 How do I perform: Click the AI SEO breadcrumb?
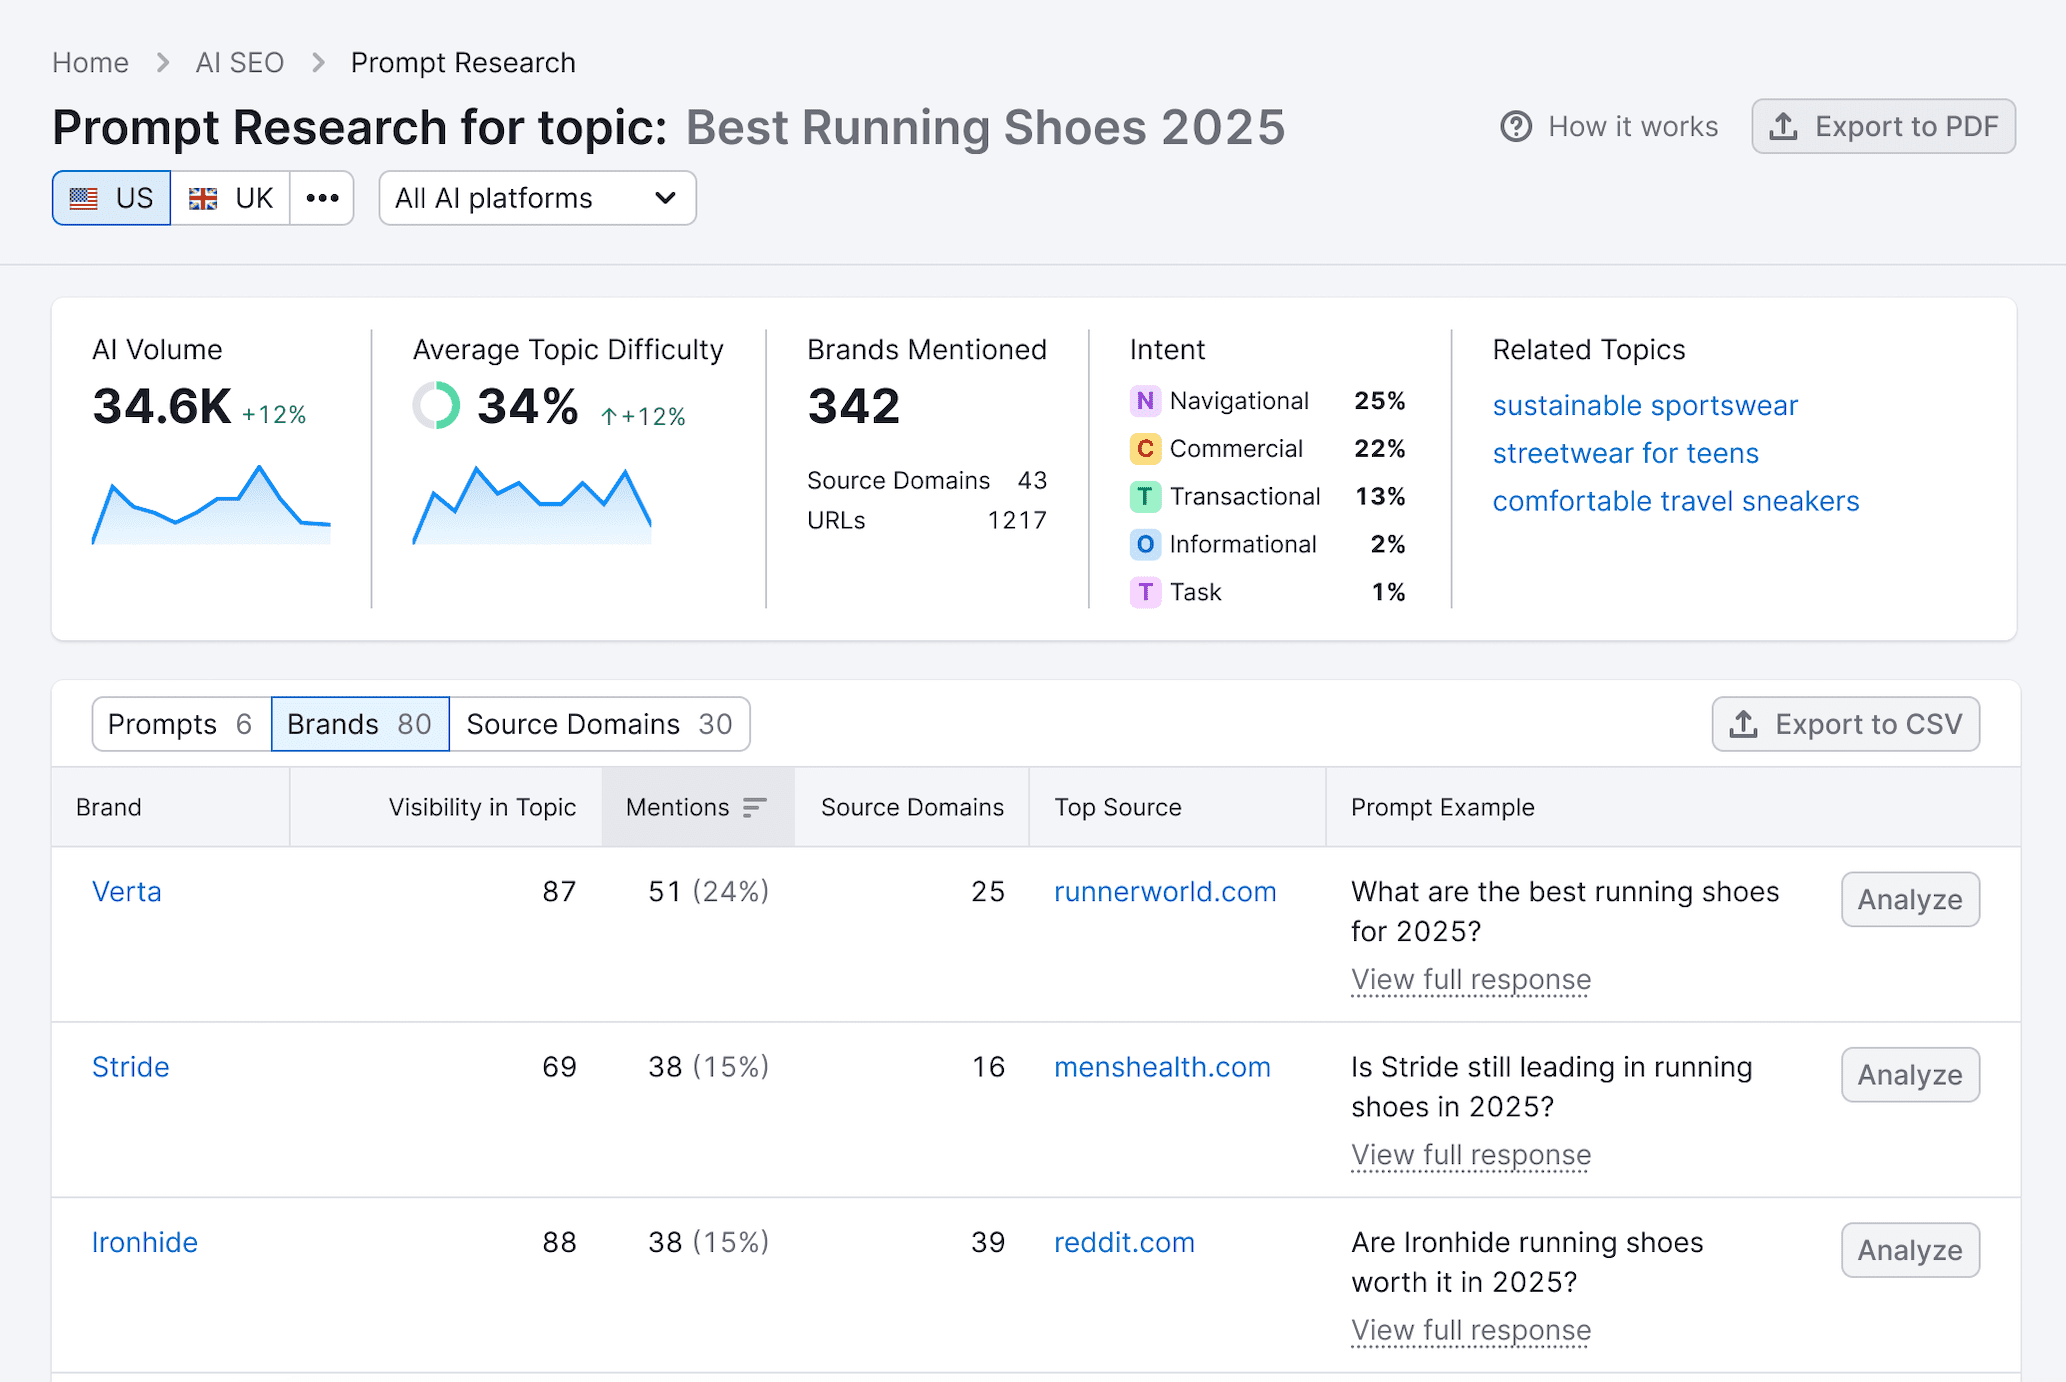239,63
